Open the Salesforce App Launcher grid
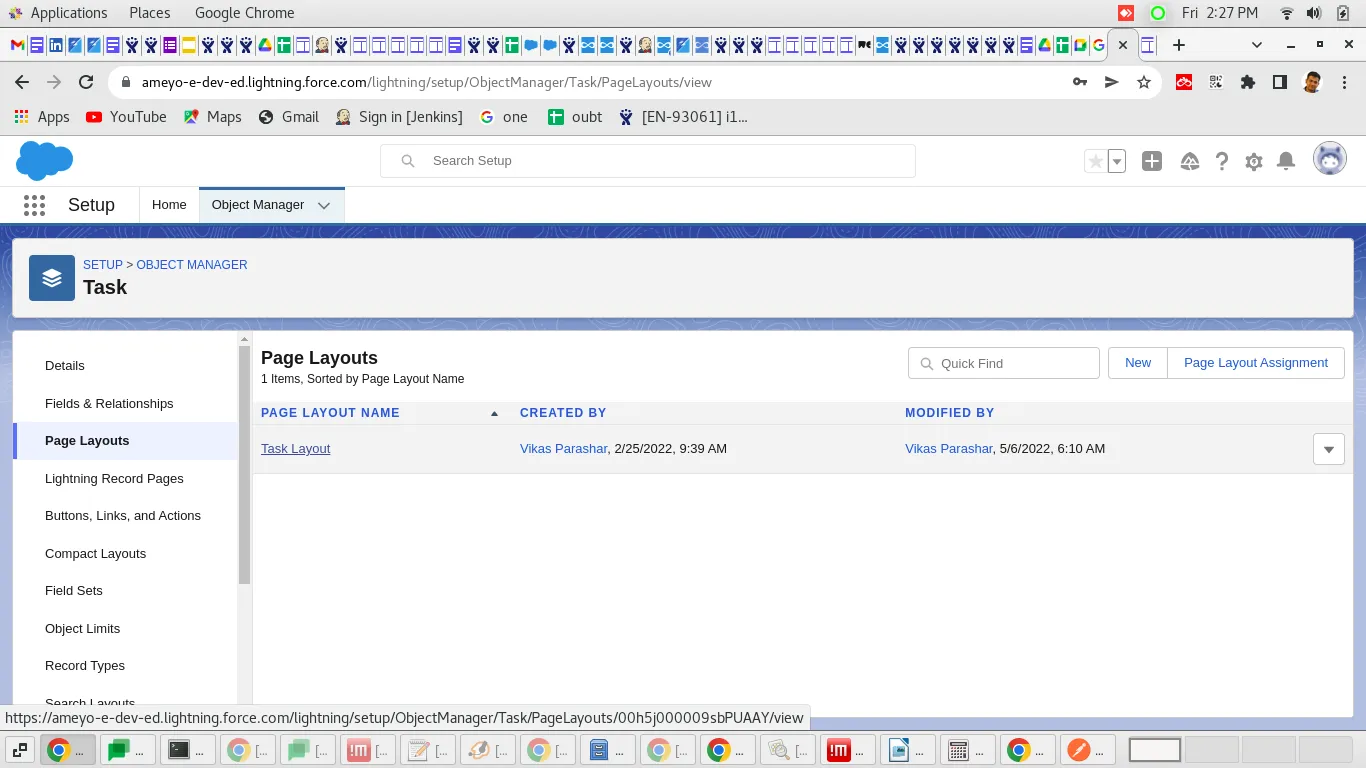The image size is (1366, 768). coord(34,205)
